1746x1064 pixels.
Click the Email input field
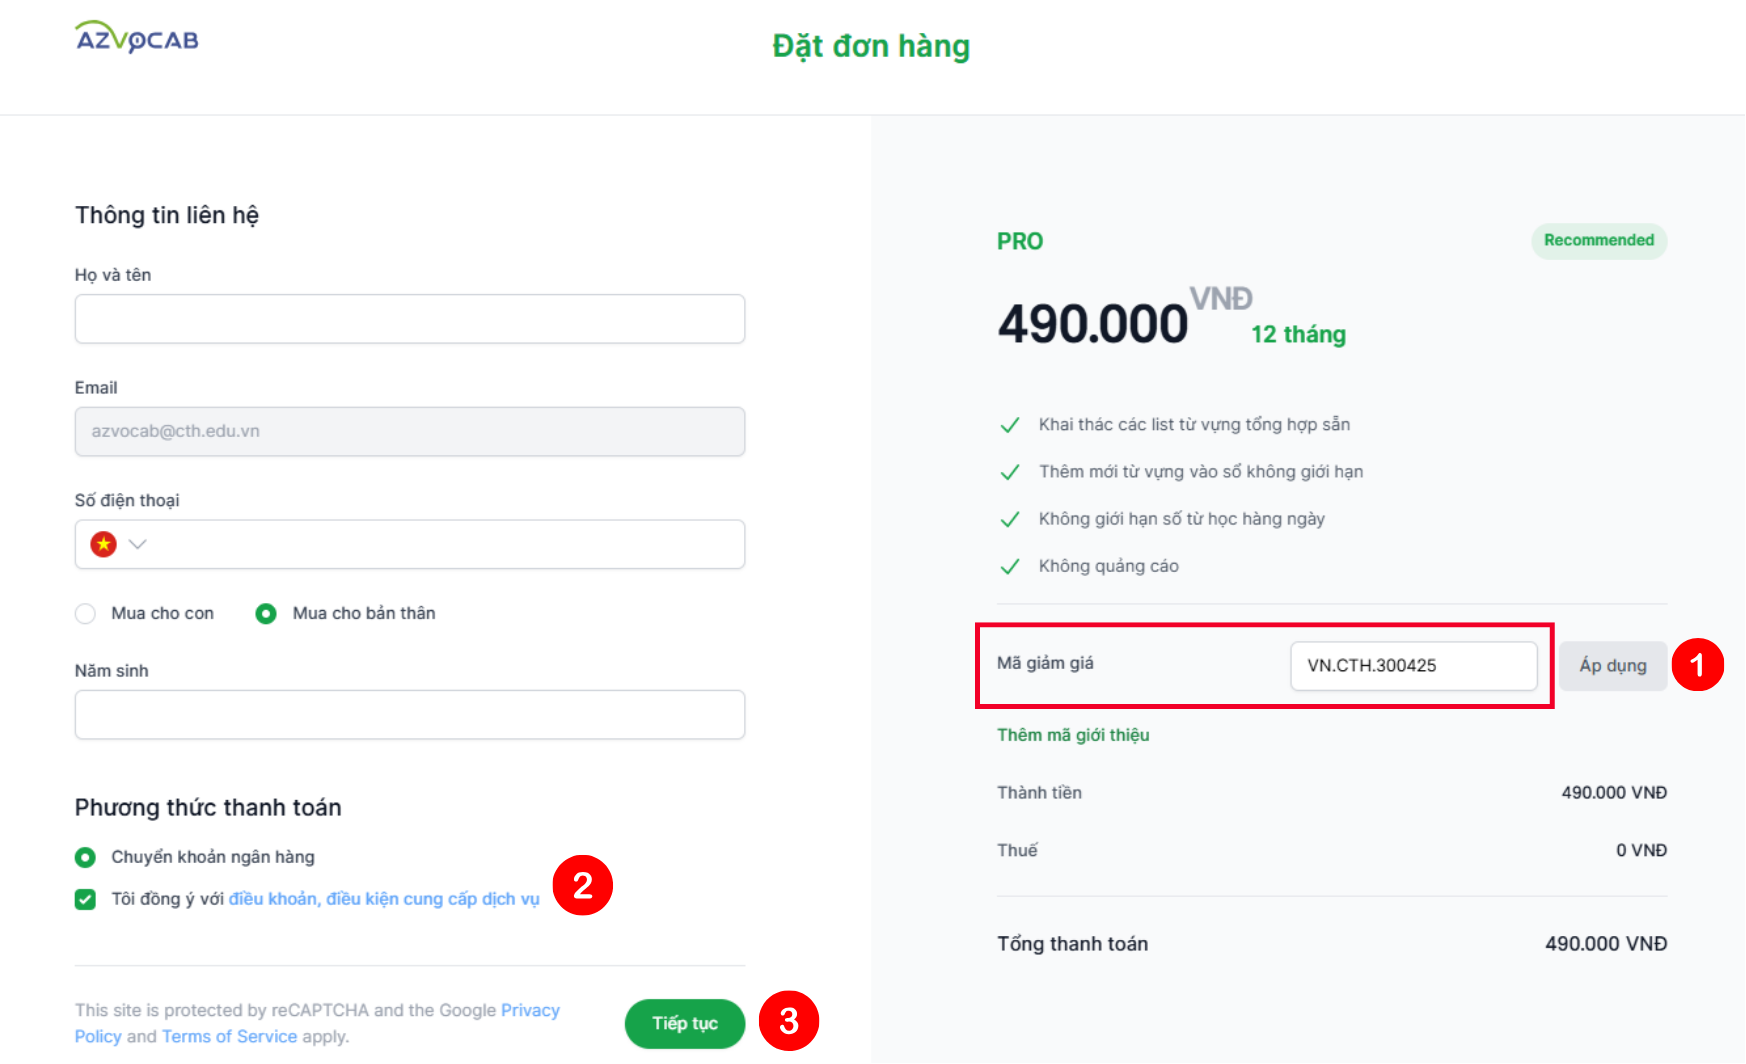[x=409, y=432]
